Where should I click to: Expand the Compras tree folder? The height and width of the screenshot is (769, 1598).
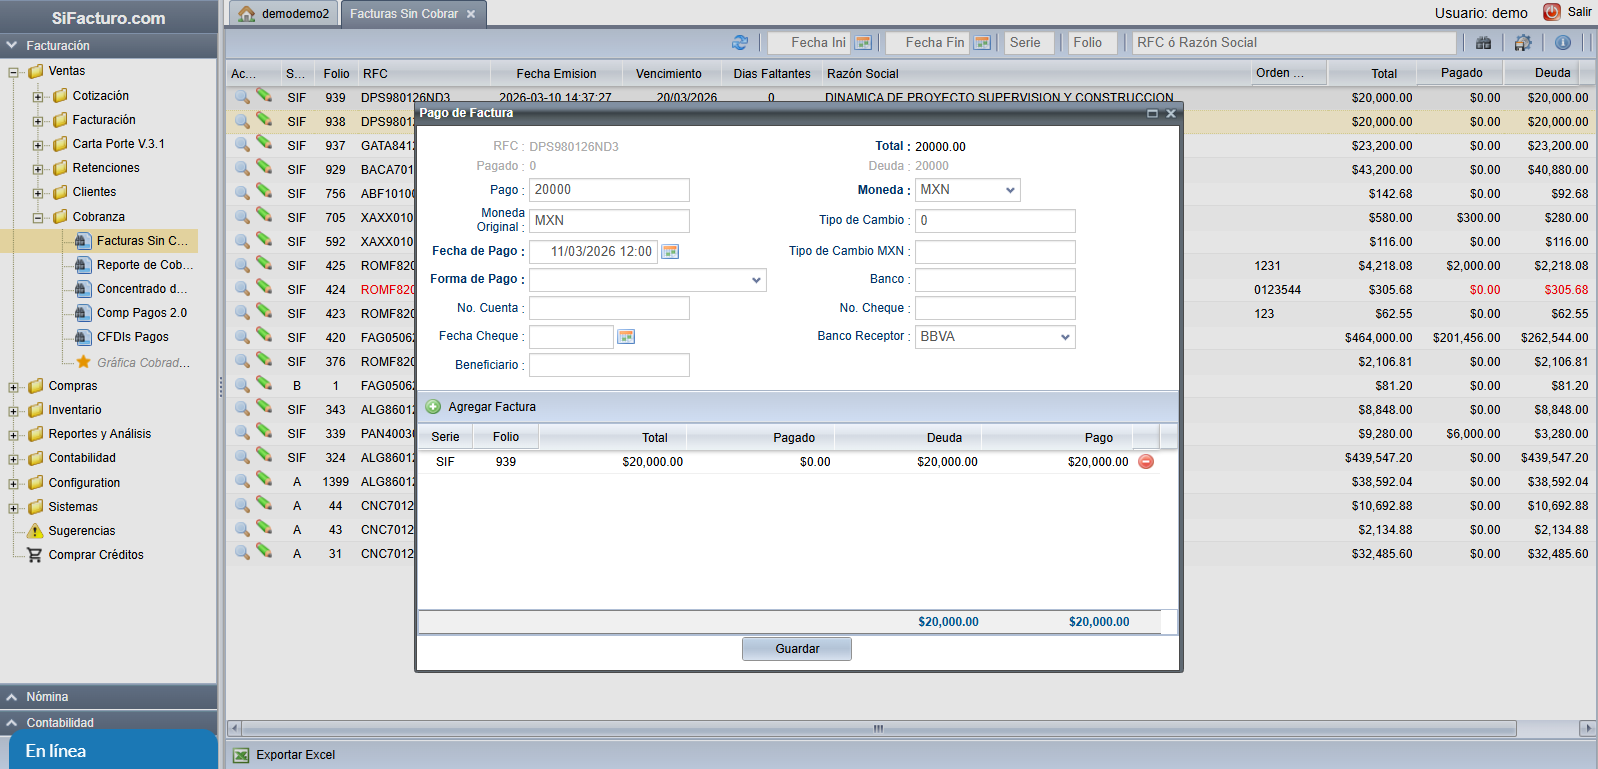point(14,387)
